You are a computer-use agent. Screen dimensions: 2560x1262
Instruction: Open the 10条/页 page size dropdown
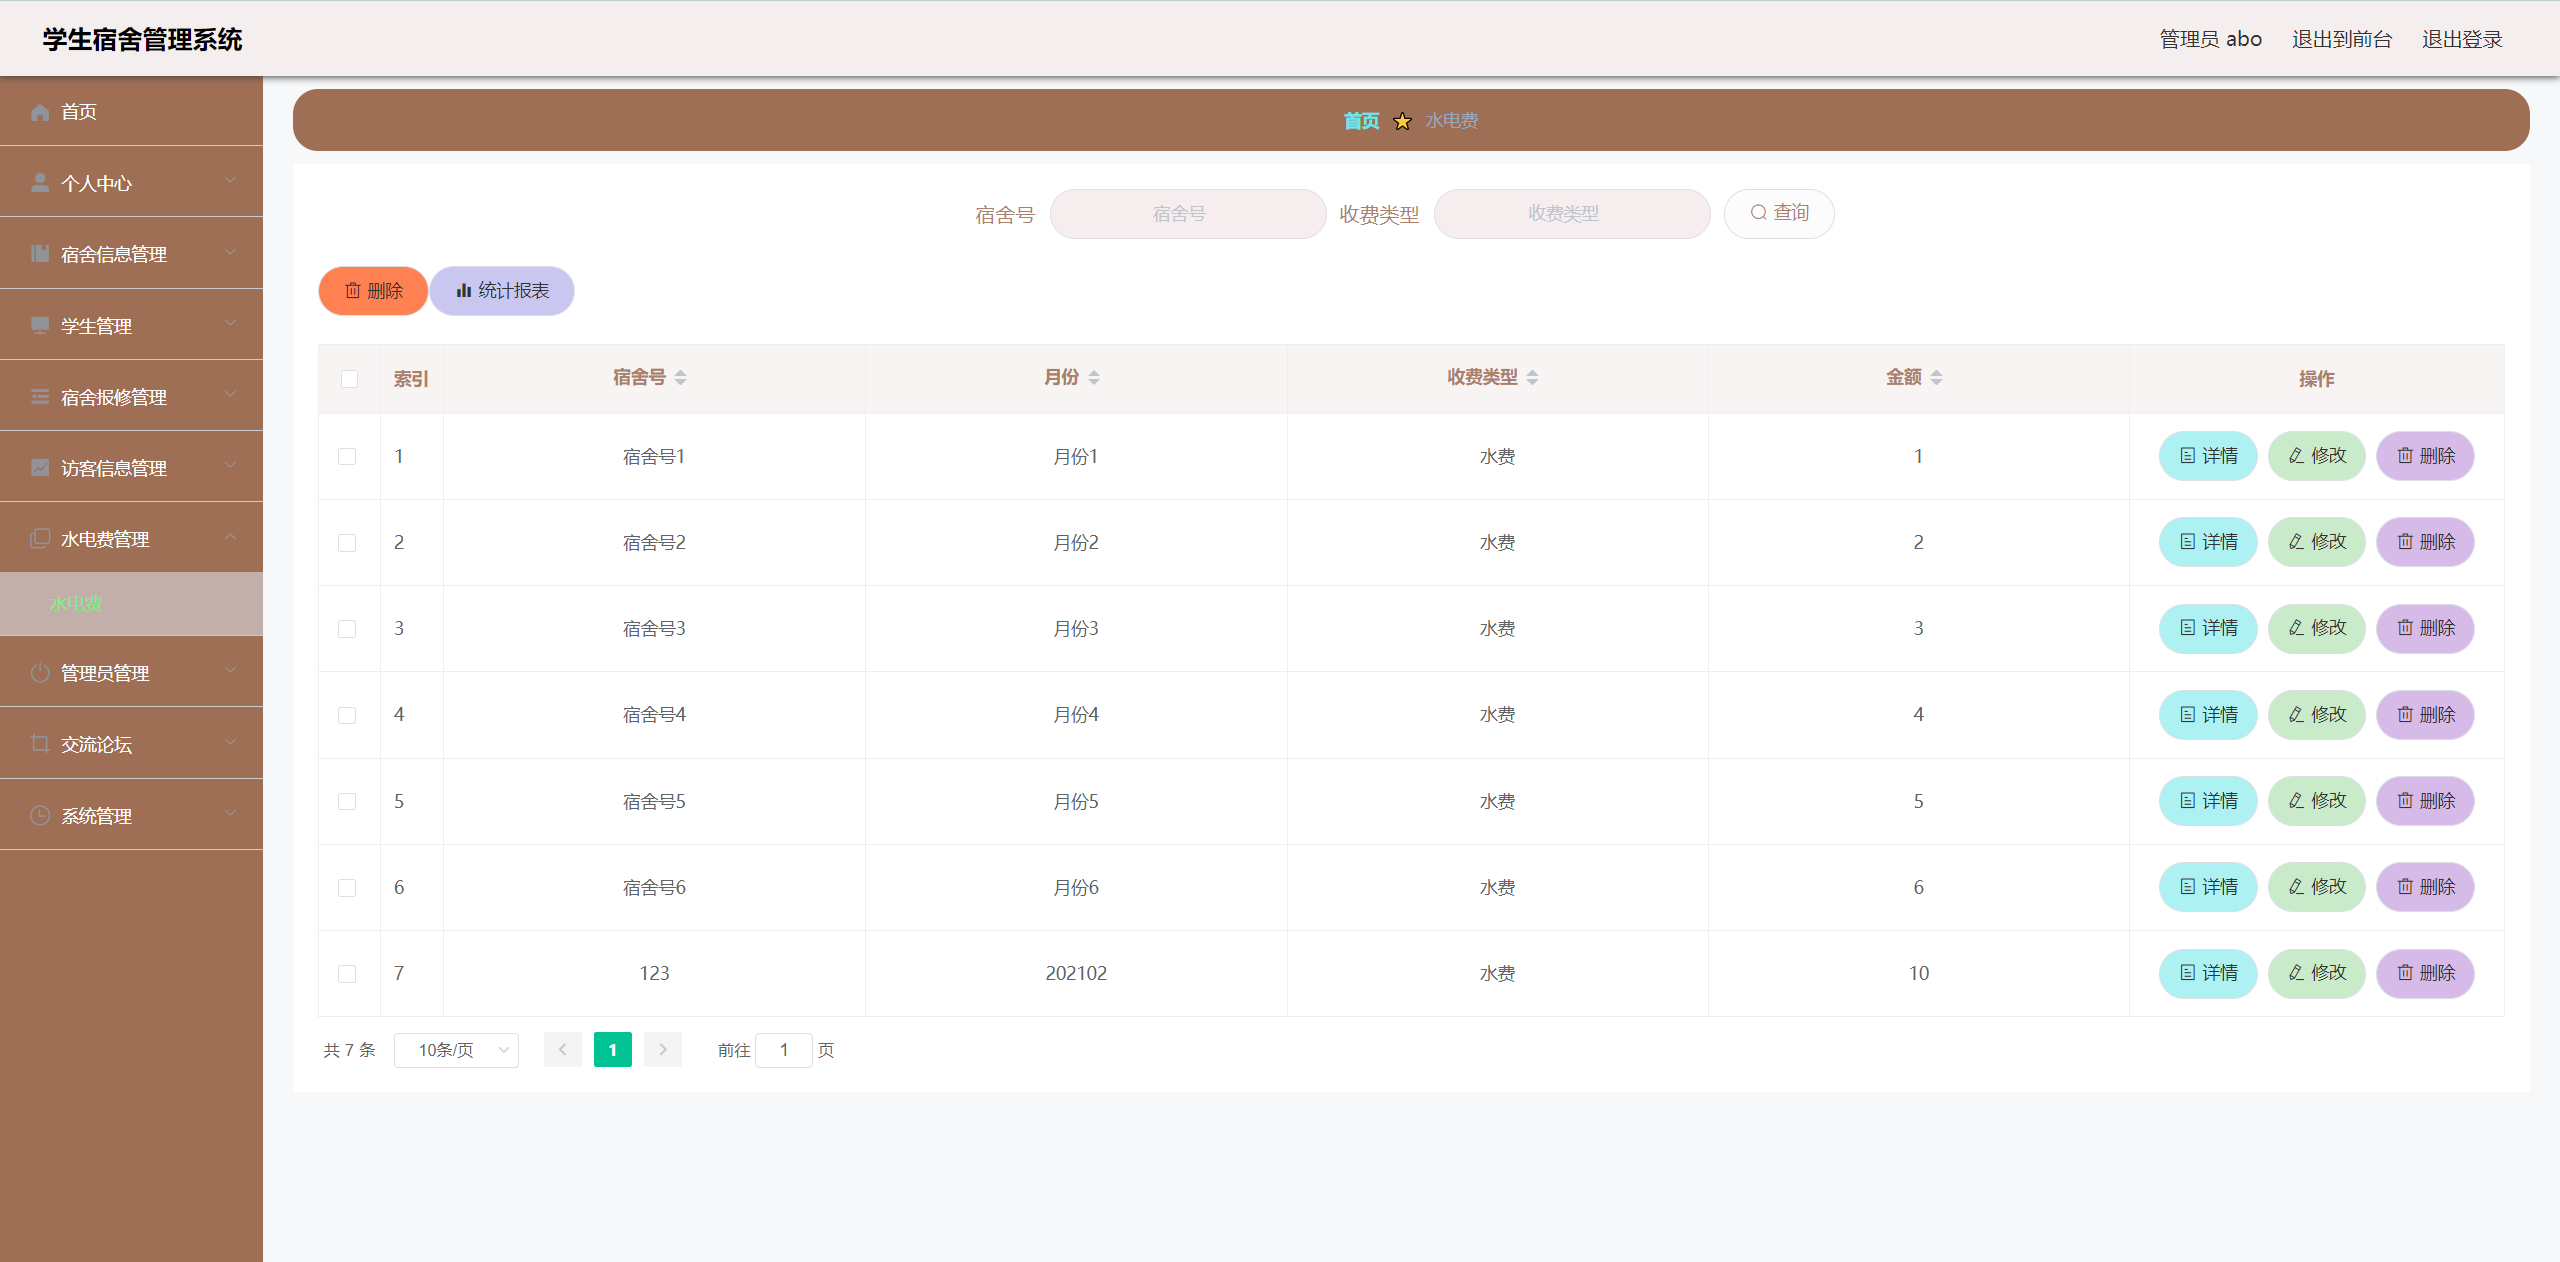click(456, 1050)
